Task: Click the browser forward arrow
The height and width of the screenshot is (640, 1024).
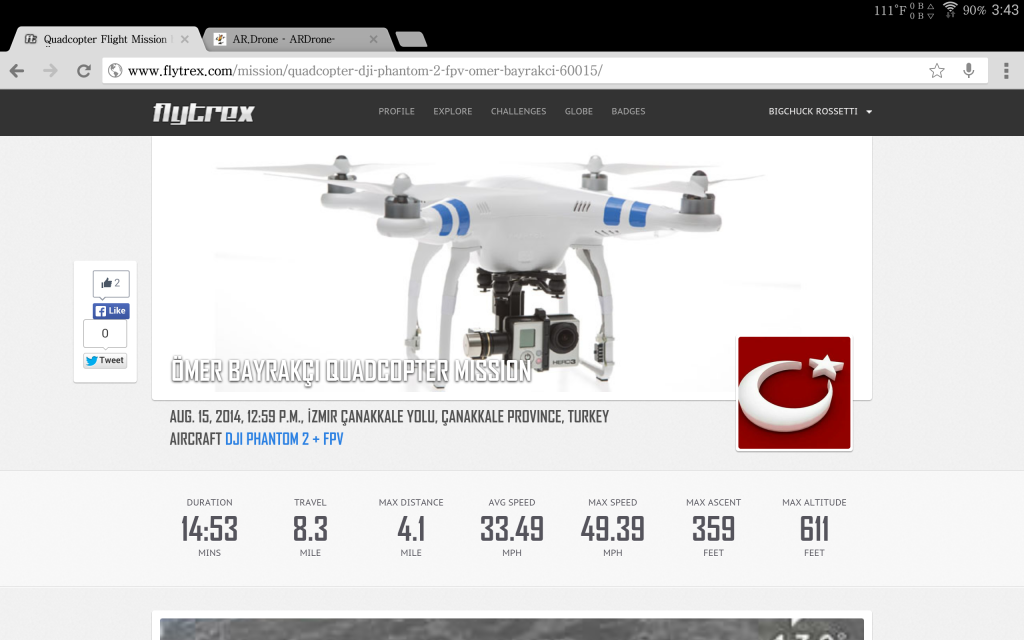Action: pos(50,71)
